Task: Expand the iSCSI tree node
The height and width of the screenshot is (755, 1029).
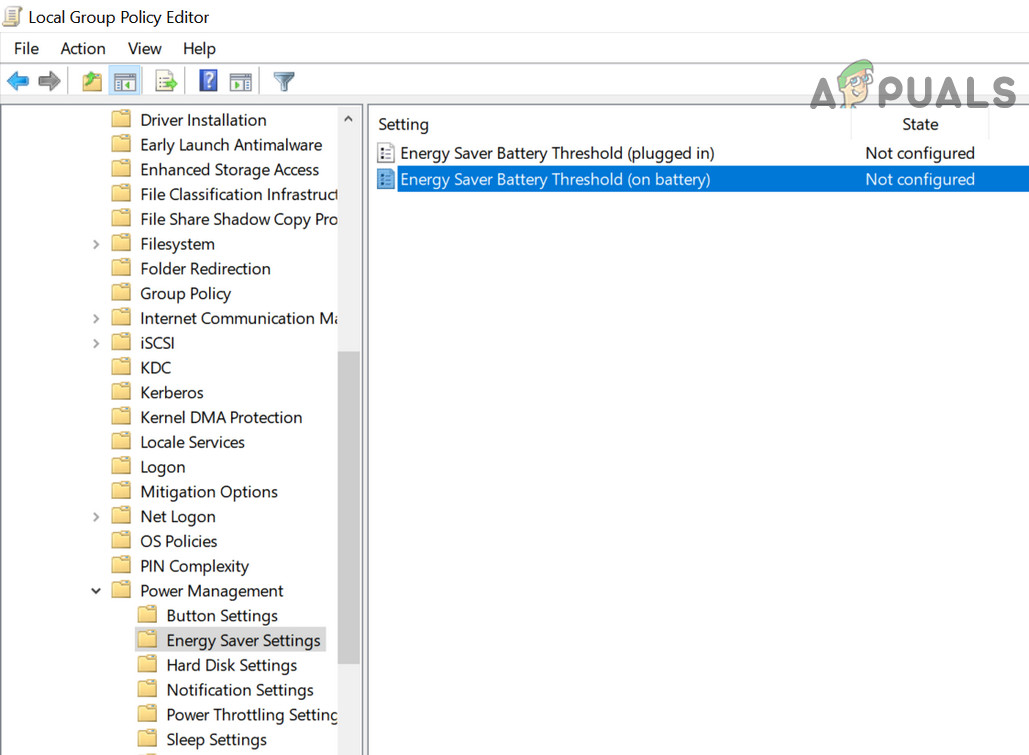Action: pos(96,343)
